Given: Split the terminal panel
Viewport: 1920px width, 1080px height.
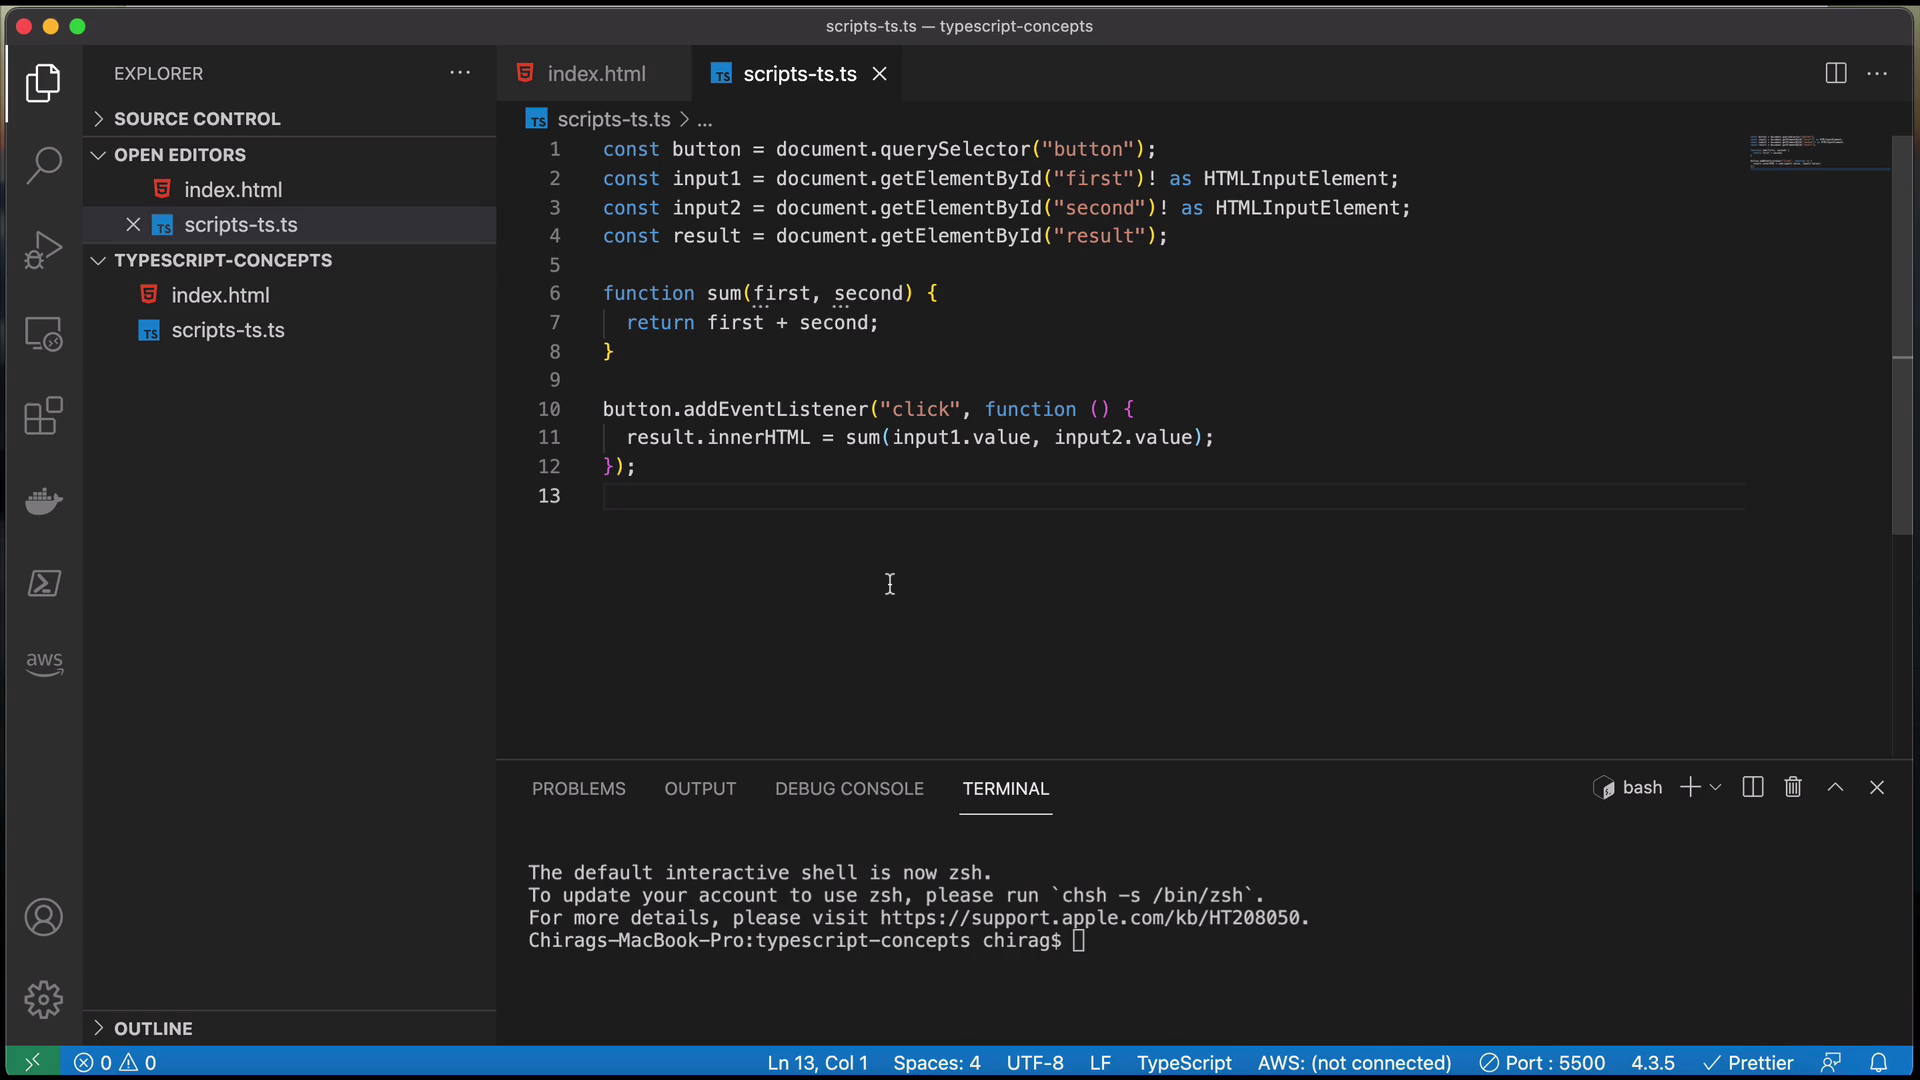Looking at the screenshot, I should 1753,788.
